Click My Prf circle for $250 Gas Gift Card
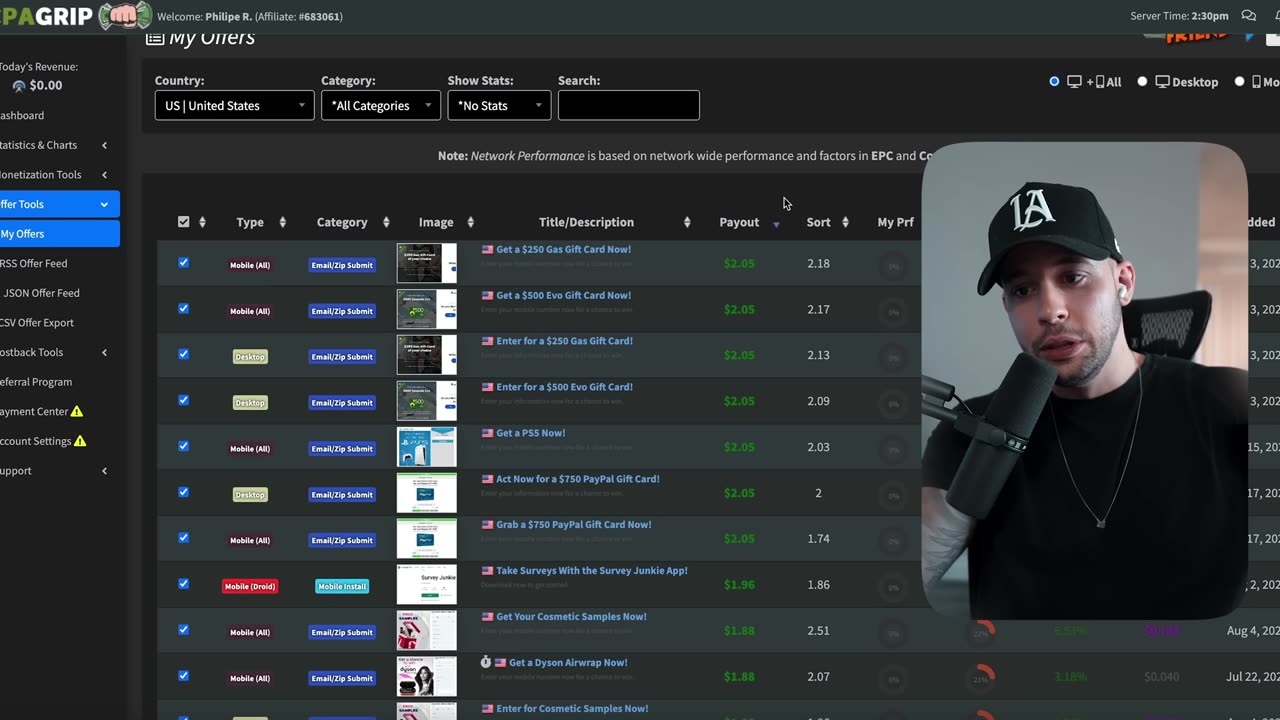The height and width of the screenshot is (720, 1280). click(x=893, y=265)
